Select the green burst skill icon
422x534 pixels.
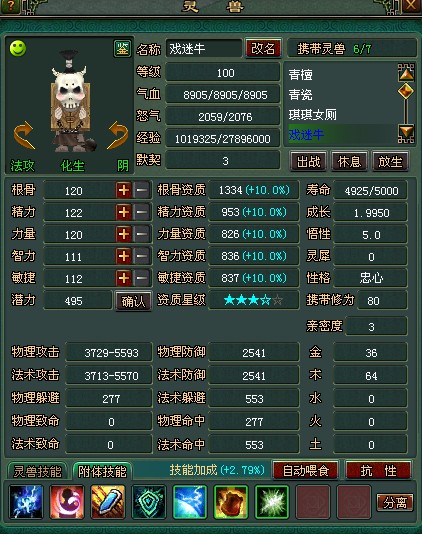(272, 502)
